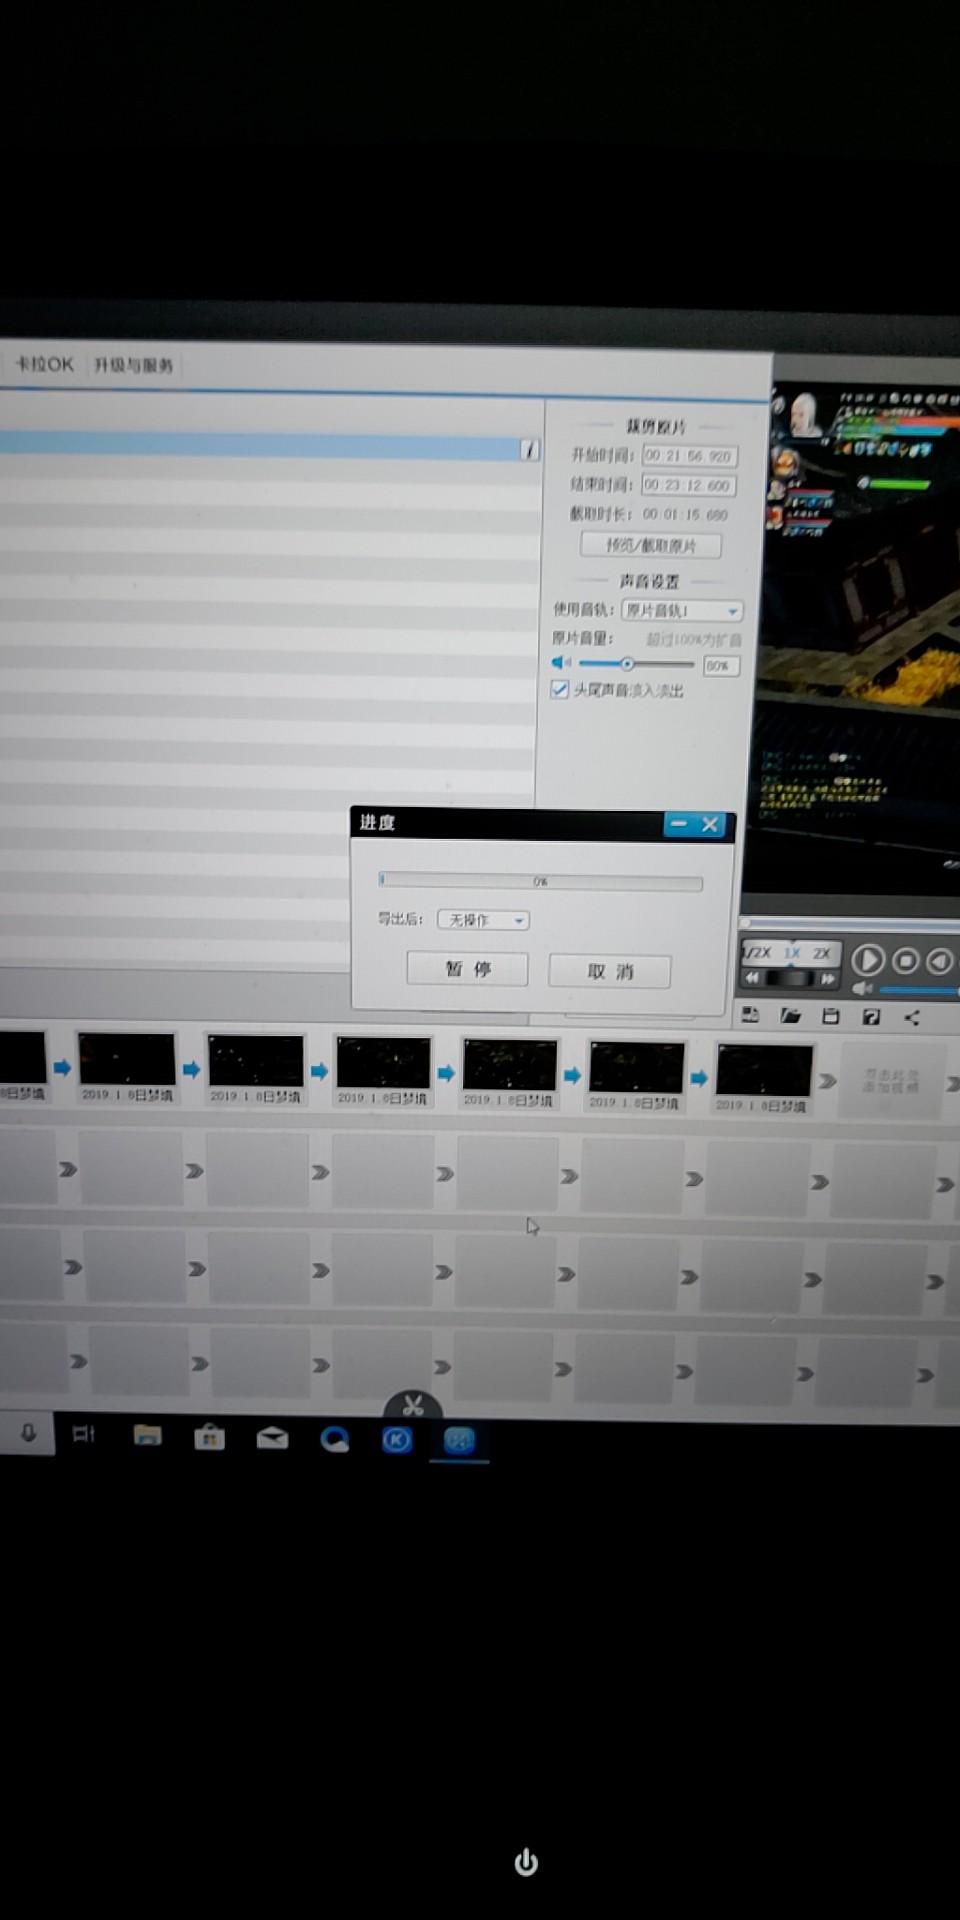
Task: Stop playback in the preview player
Action: (x=905, y=960)
